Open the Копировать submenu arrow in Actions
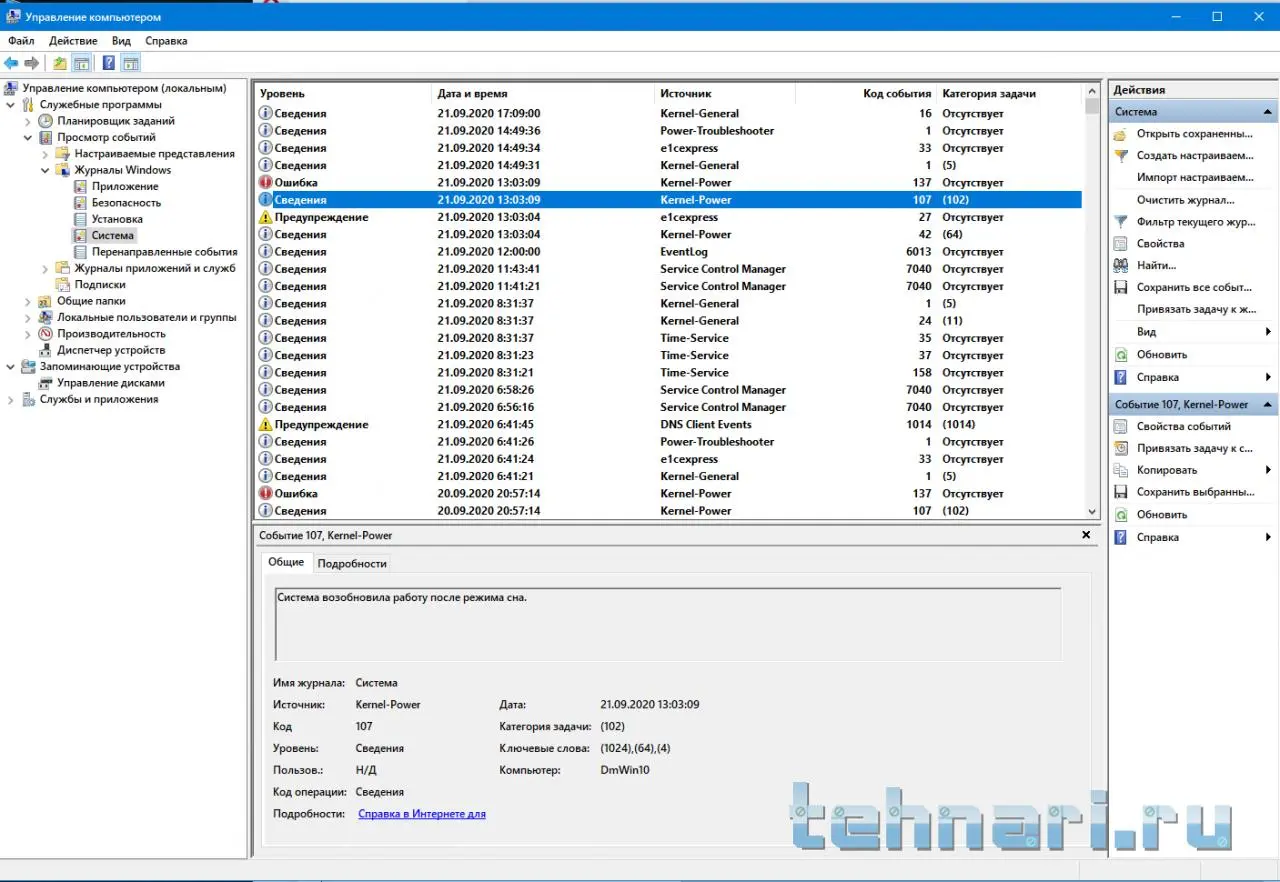 click(x=1268, y=471)
